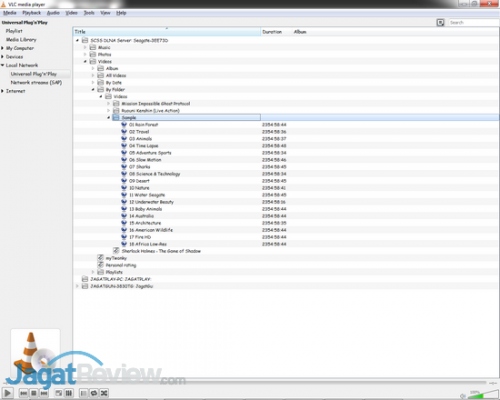The height and width of the screenshot is (400, 500).
Task: Focus the playlist Search field
Action: tap(473, 23)
